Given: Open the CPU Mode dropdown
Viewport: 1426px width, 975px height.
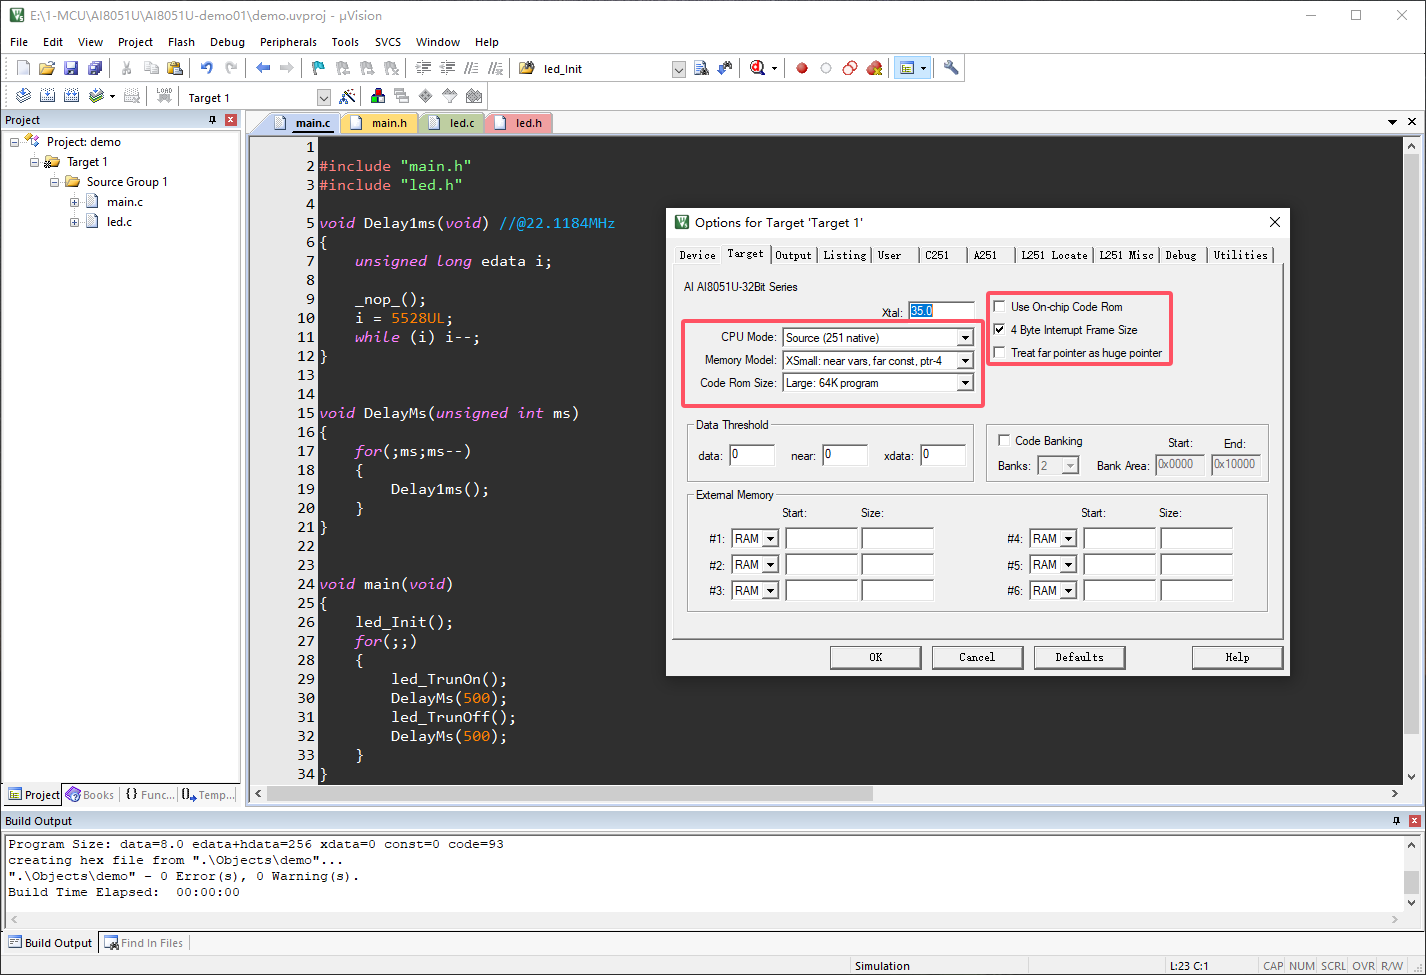Looking at the screenshot, I should [965, 338].
